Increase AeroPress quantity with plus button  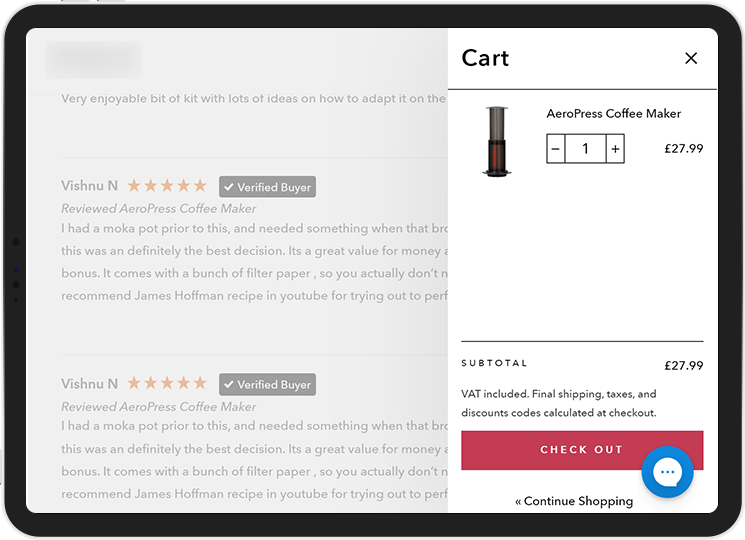[615, 149]
